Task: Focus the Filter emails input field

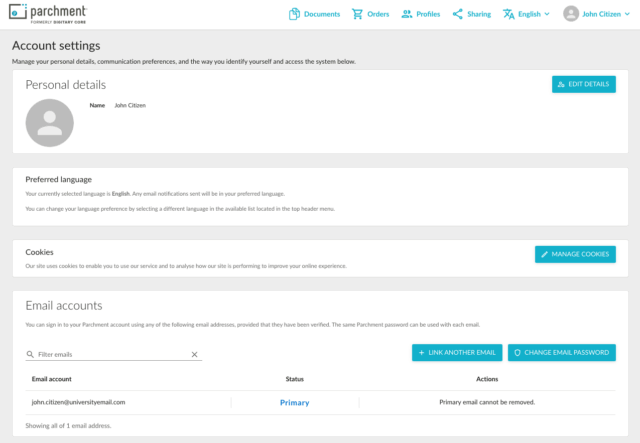Action: click(110, 354)
